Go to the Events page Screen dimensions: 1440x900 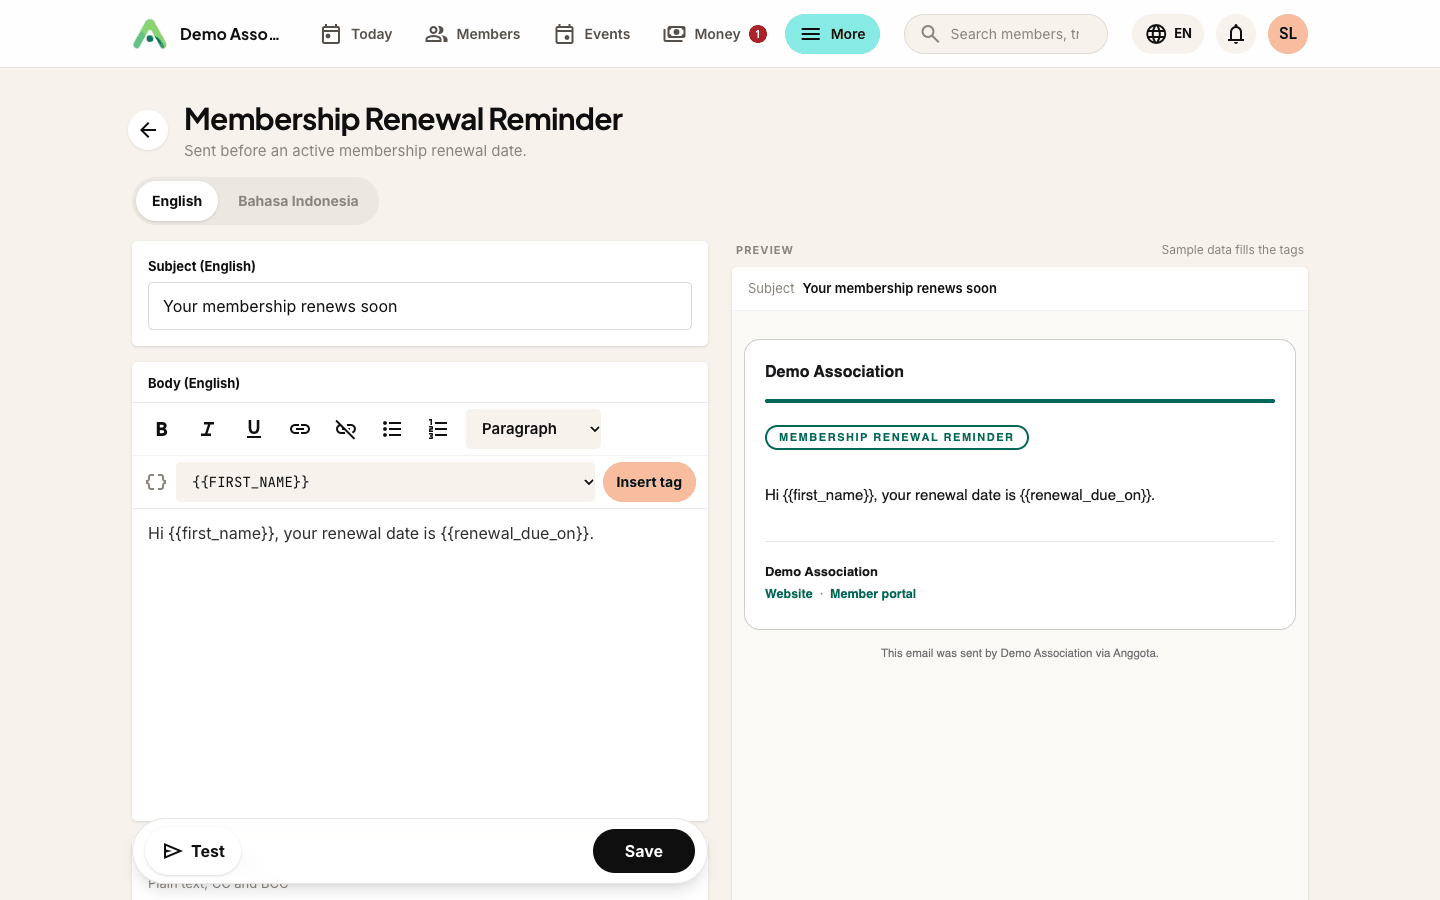pyautogui.click(x=592, y=34)
